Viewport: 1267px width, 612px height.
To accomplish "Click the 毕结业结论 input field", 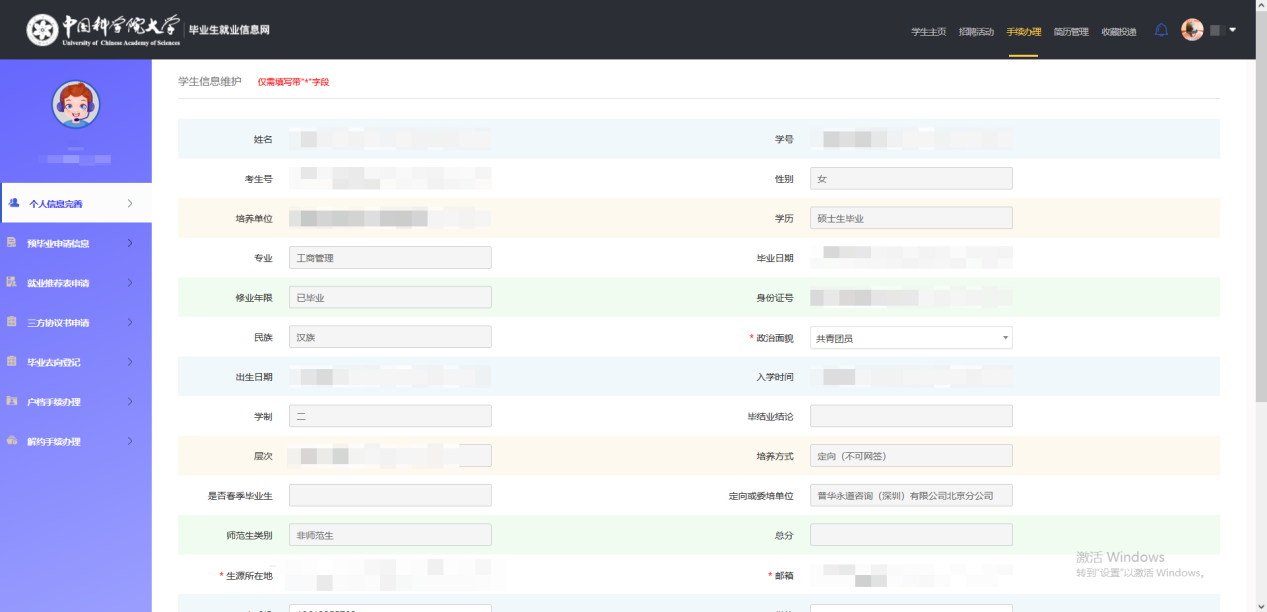I will click(910, 416).
